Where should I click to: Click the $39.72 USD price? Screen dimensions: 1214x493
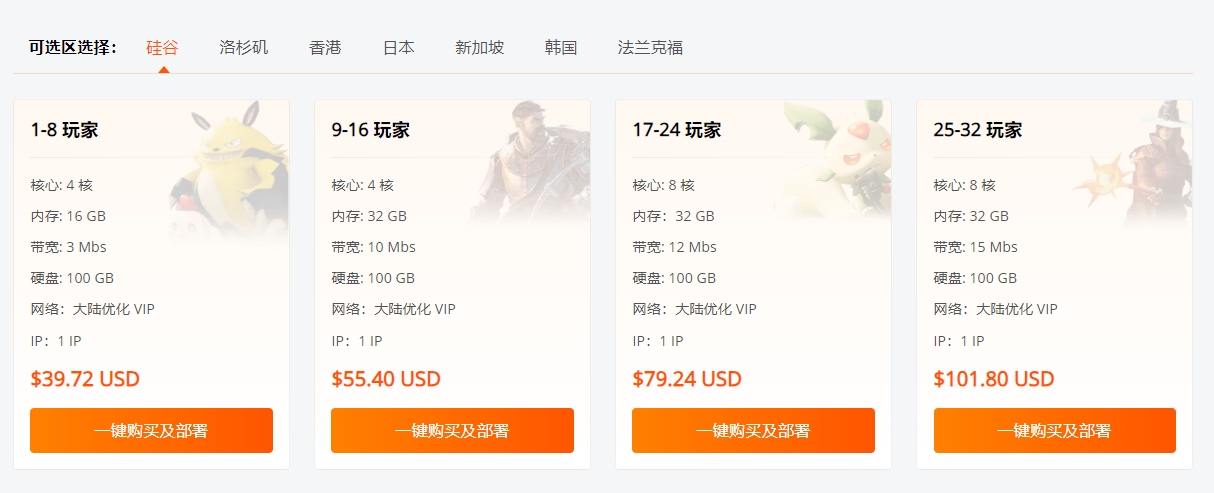point(85,379)
